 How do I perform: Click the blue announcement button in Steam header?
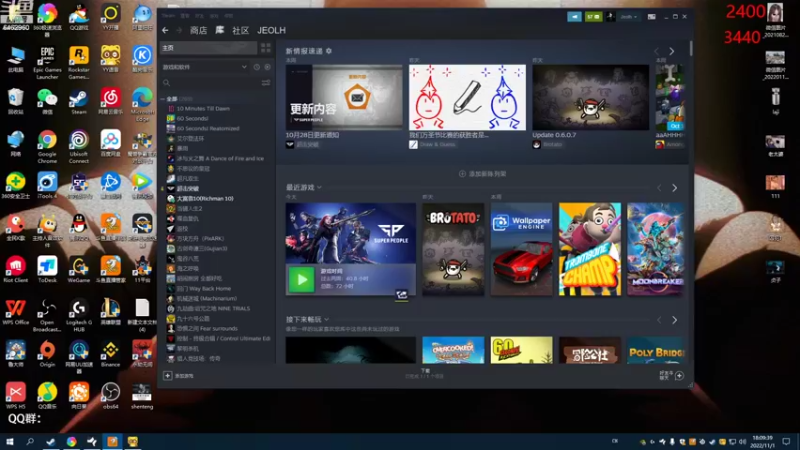574,17
